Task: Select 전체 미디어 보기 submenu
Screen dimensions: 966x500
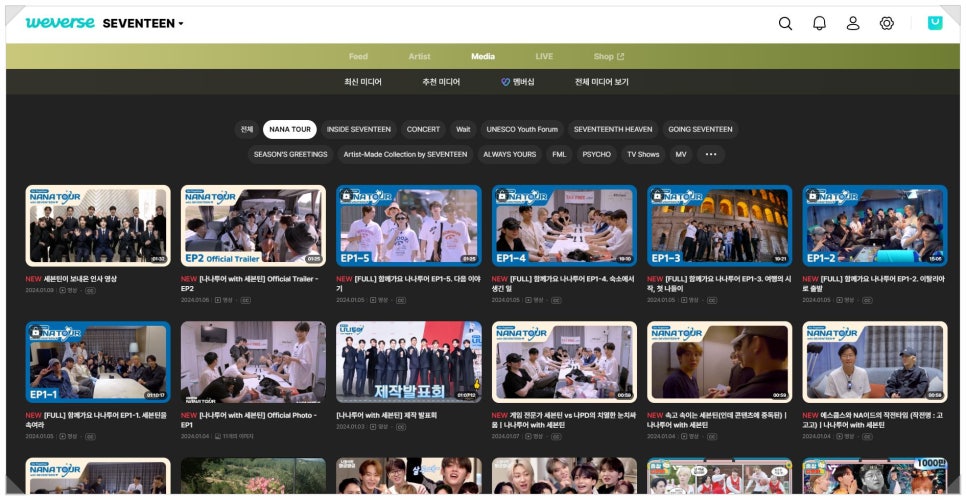Action: click(x=601, y=82)
